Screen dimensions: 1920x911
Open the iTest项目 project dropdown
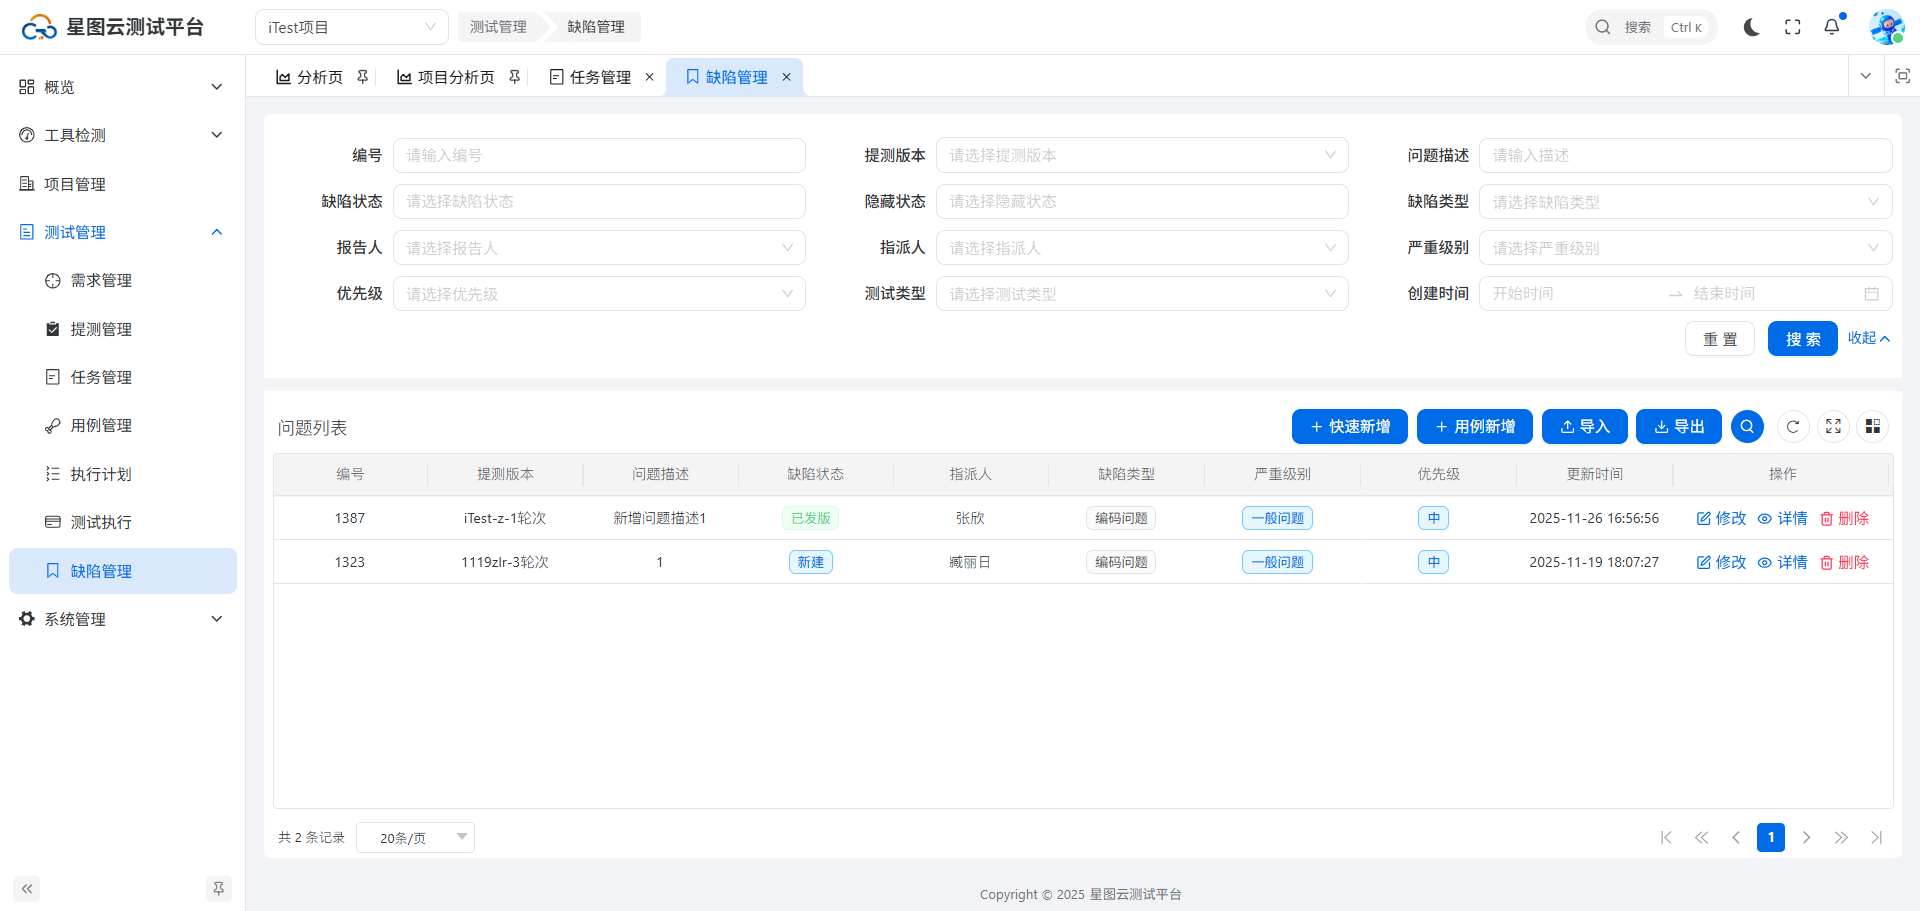(351, 27)
